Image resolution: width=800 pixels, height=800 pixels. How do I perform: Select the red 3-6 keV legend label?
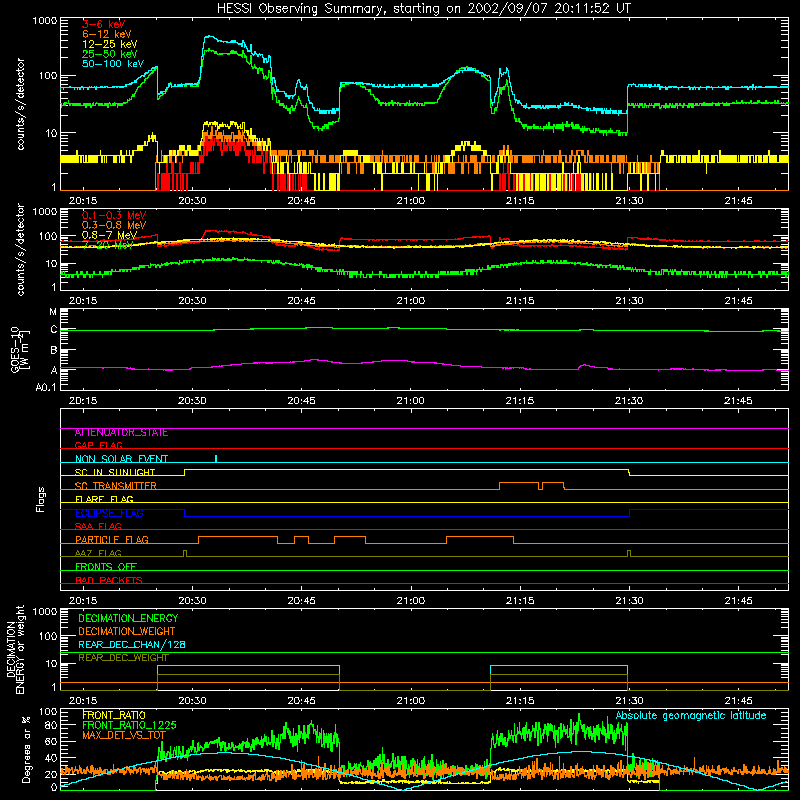tap(104, 24)
